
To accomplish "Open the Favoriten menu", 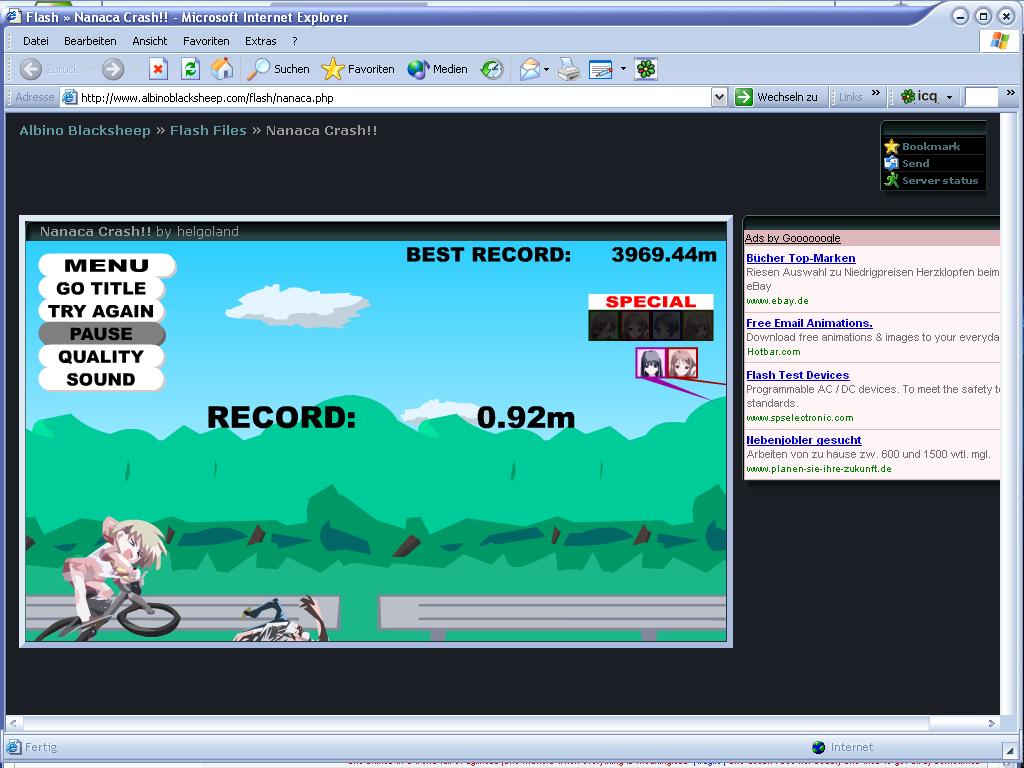I will (206, 40).
